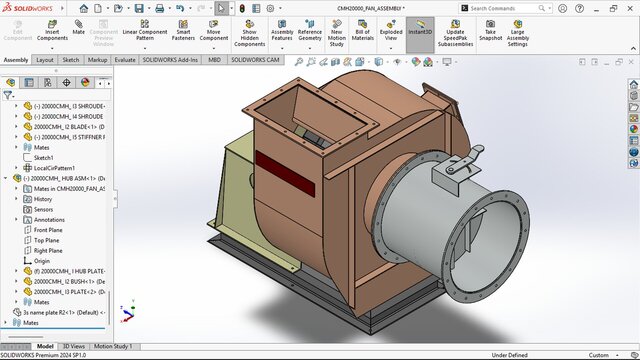640x360 pixels.
Task: Start a New Motion Study
Action: [337, 33]
